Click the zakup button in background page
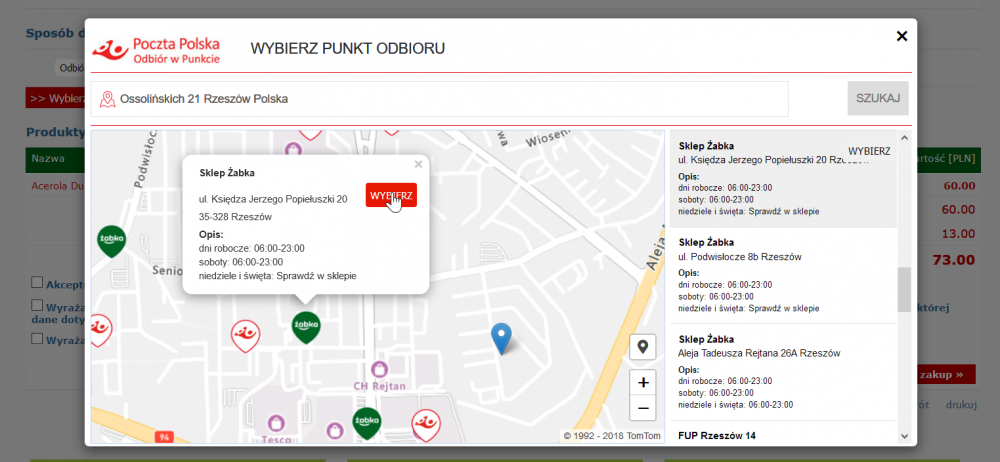 (x=946, y=375)
